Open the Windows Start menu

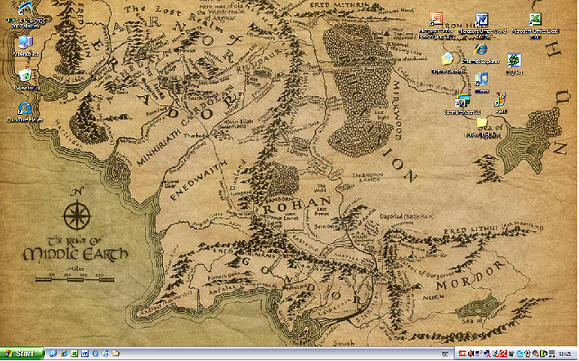[x=22, y=353]
